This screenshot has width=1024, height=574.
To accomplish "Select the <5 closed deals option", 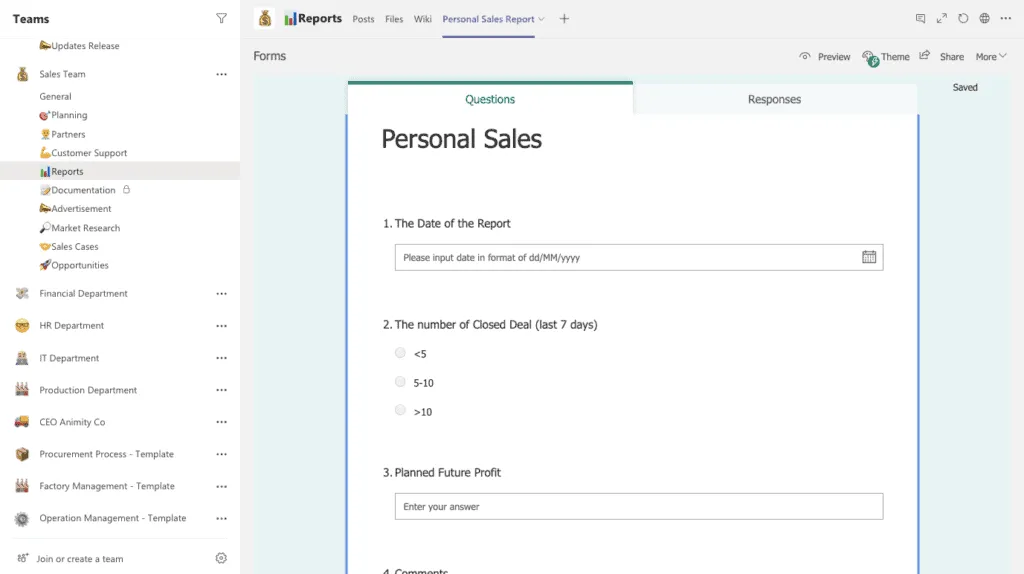I will click(x=400, y=353).
